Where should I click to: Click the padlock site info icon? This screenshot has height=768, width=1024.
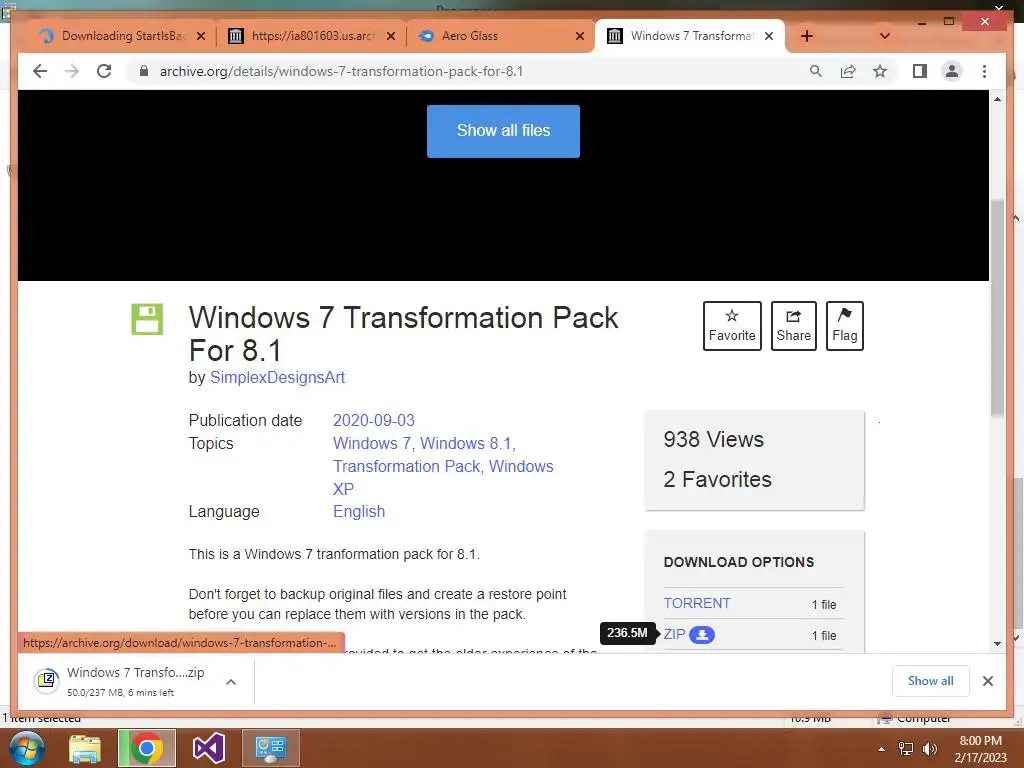pyautogui.click(x=144, y=71)
